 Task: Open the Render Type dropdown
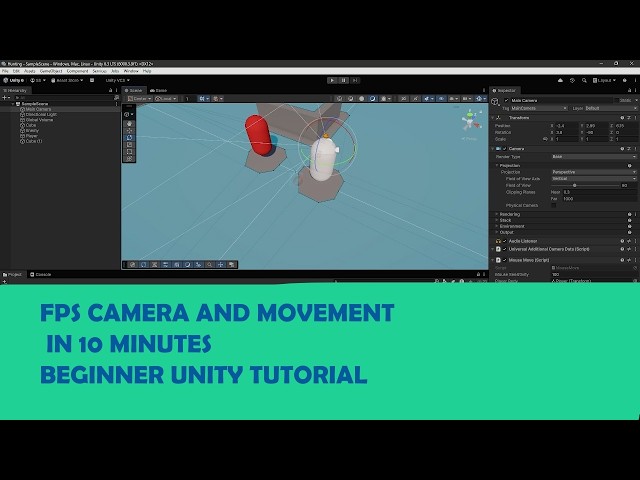(594, 157)
